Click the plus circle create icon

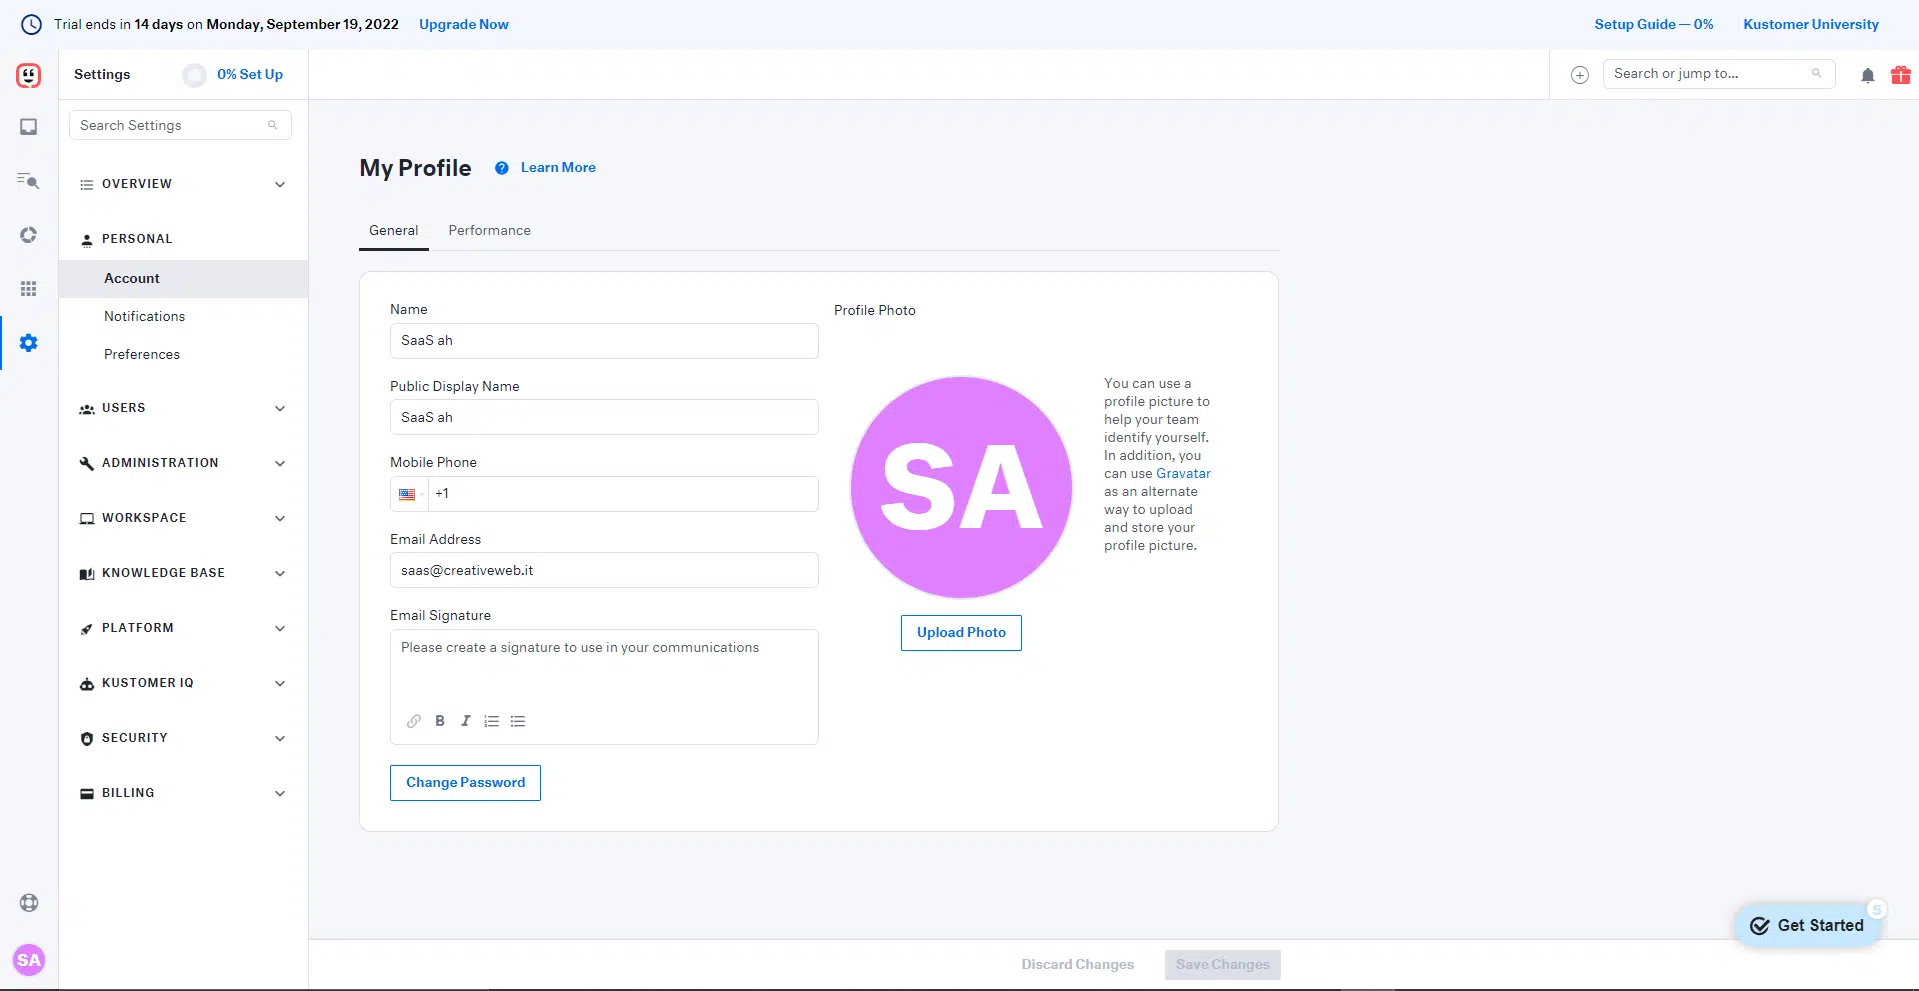pos(1580,75)
